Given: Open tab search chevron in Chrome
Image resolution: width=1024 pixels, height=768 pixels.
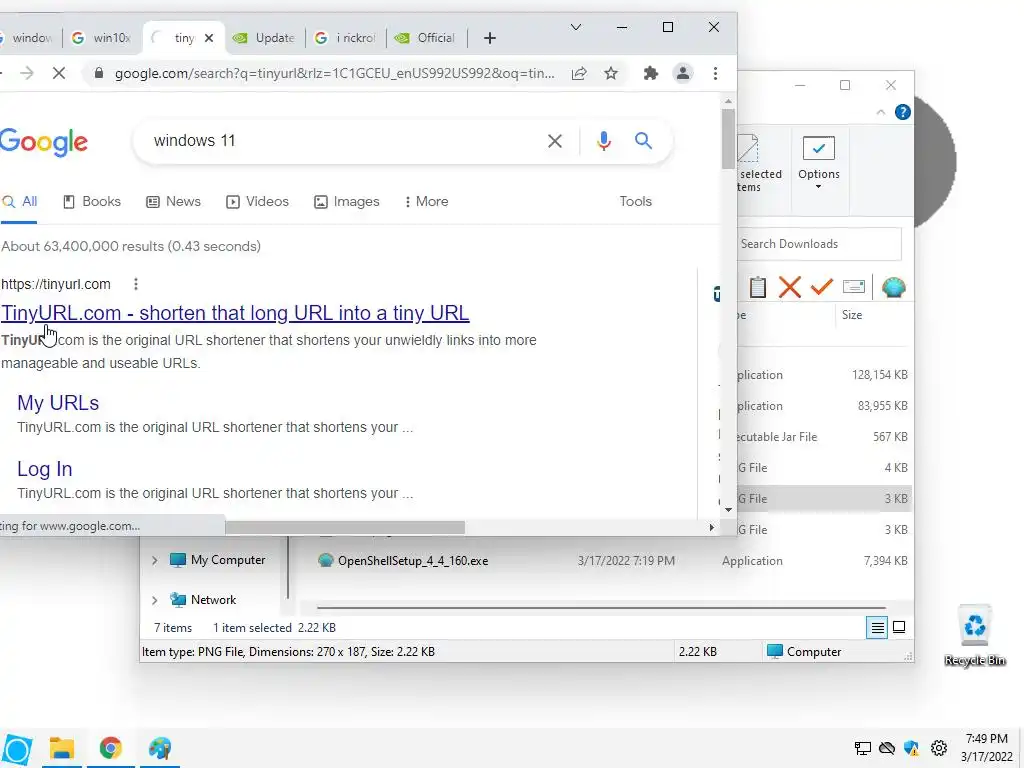Looking at the screenshot, I should 575,27.
